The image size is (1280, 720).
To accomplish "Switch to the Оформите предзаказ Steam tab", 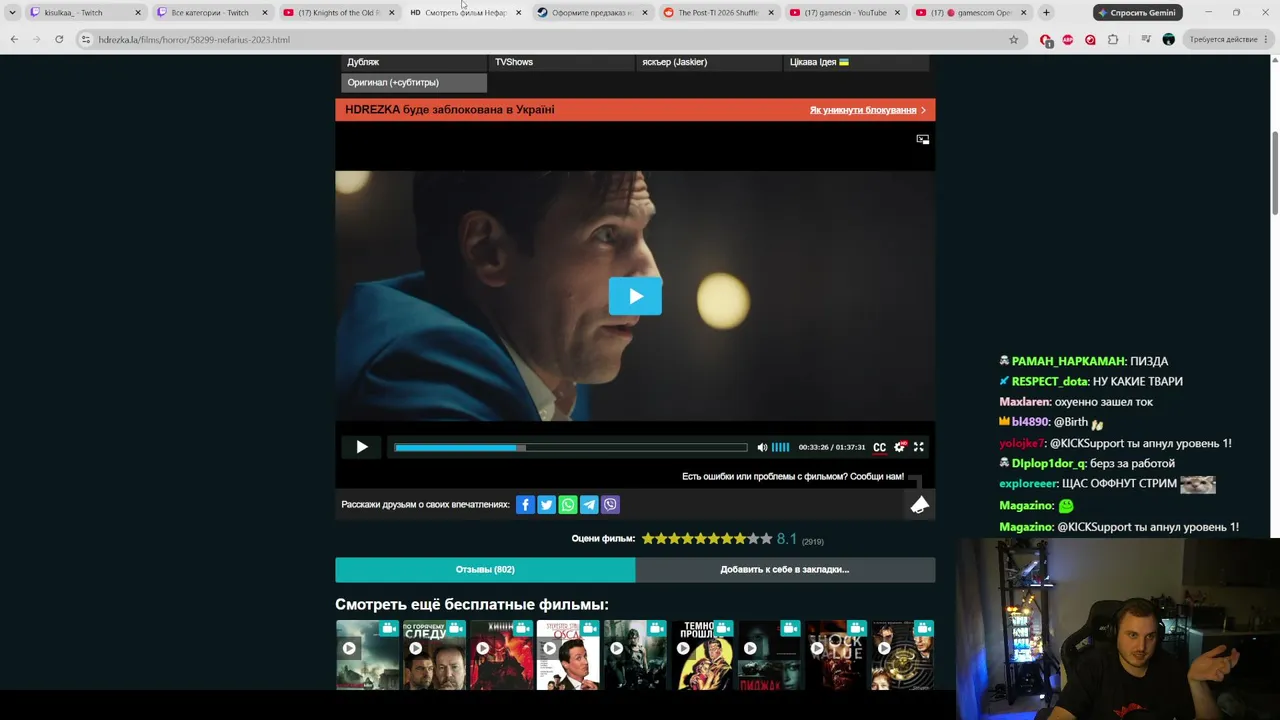I will (591, 13).
